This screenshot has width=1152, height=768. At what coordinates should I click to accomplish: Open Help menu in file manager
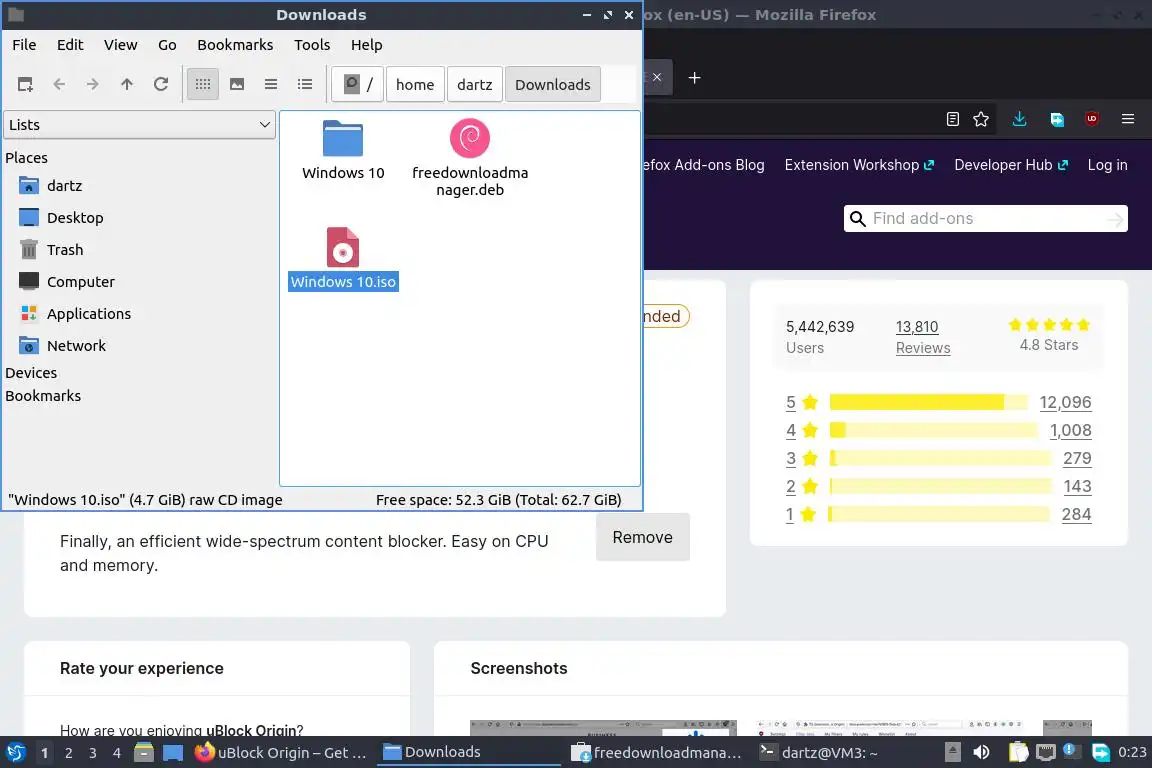367,45
